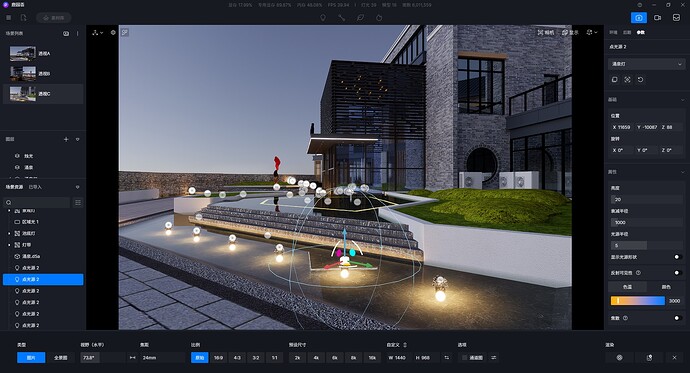Enable the channel map checkbox

pyautogui.click(x=464, y=358)
